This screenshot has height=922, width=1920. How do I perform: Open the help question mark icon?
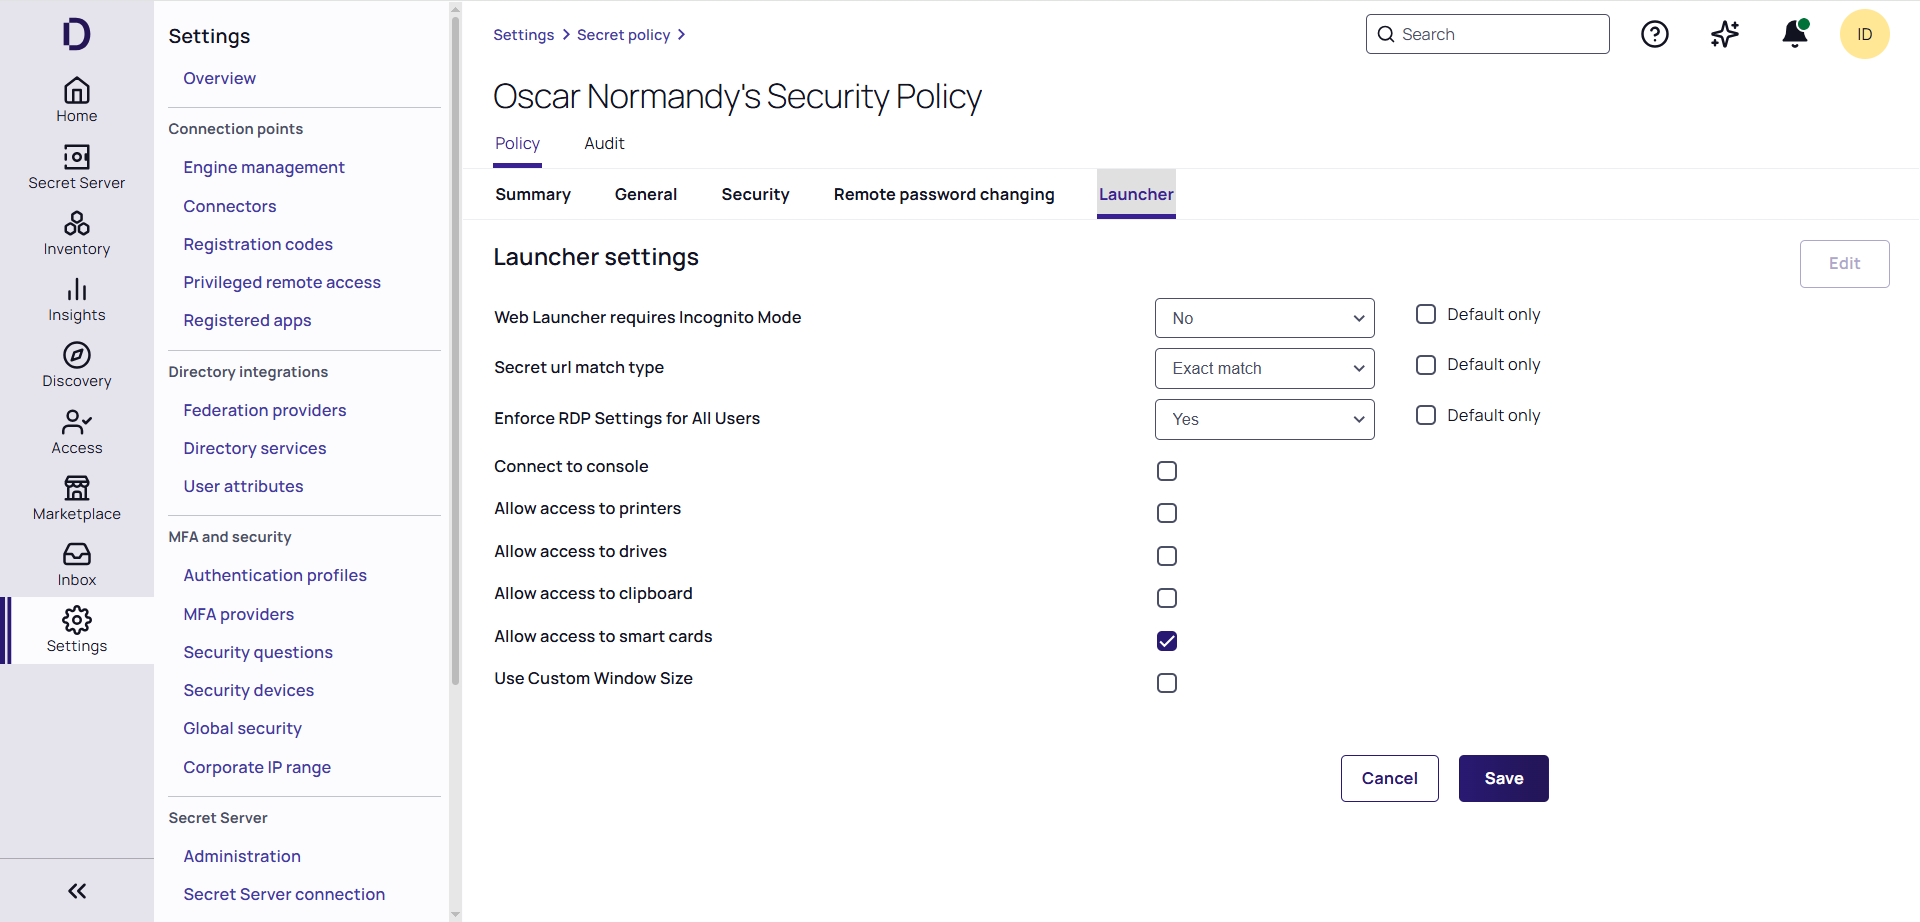(x=1655, y=35)
